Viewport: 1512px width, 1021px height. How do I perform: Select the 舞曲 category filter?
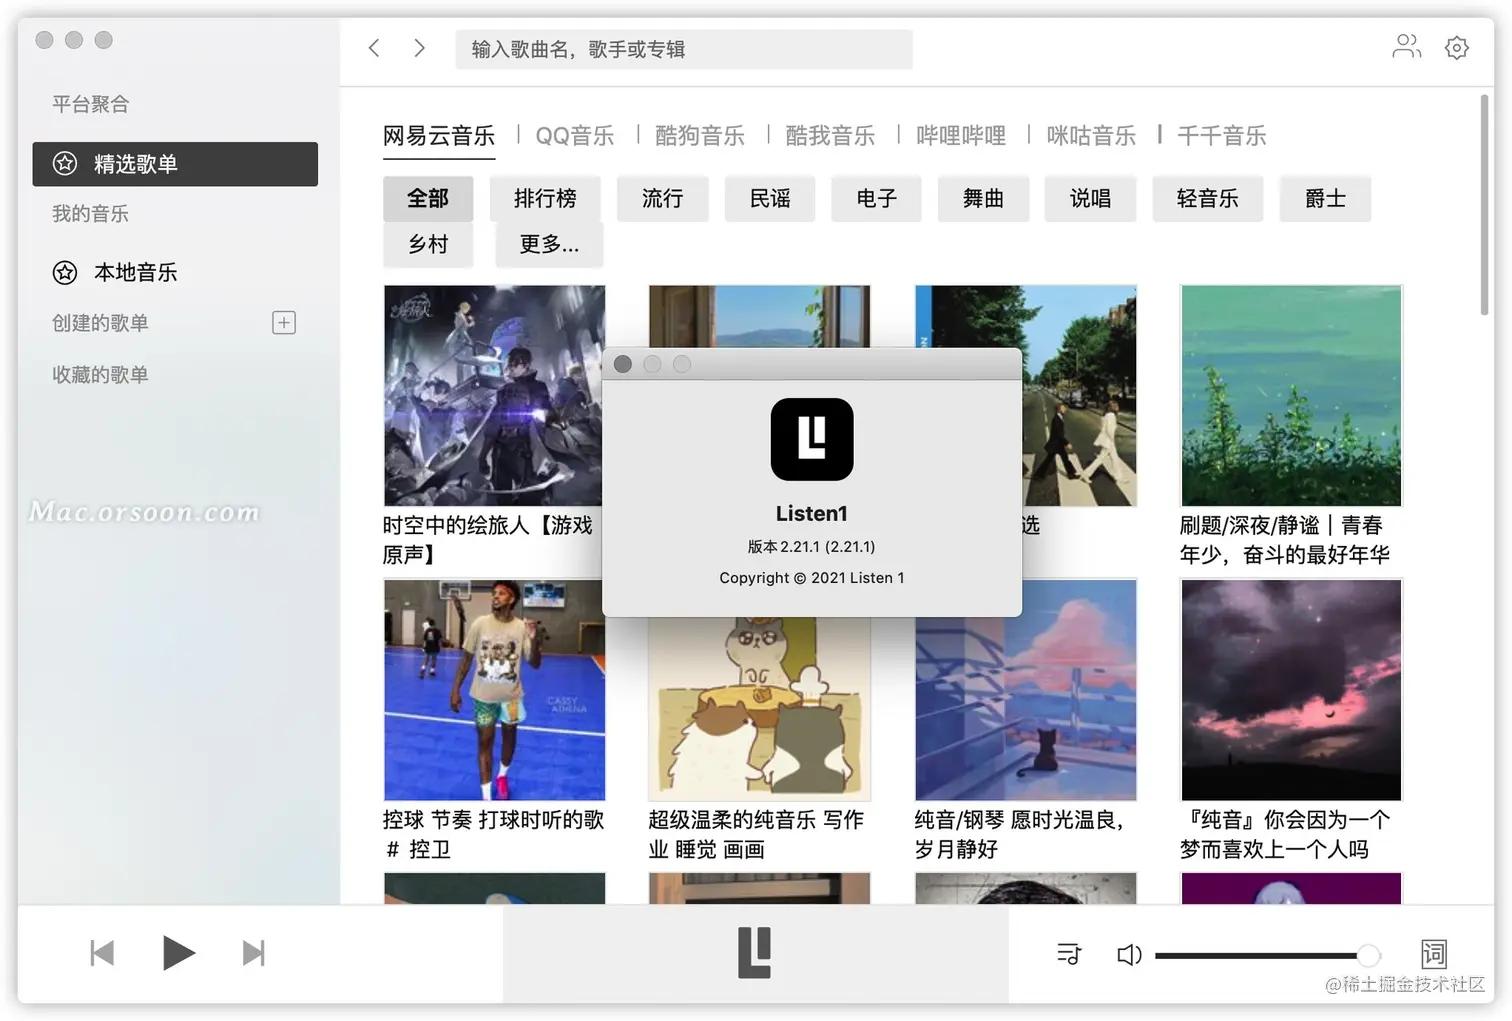coord(983,198)
